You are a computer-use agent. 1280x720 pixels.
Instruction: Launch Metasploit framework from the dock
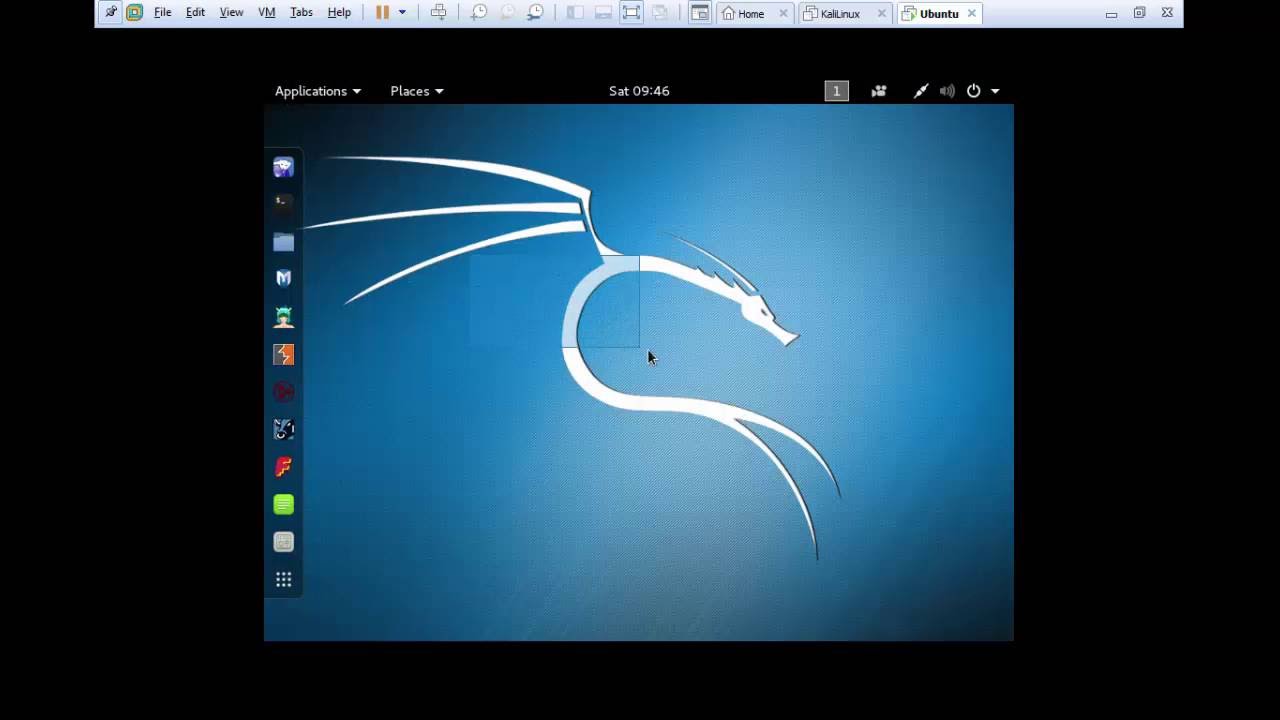284,279
